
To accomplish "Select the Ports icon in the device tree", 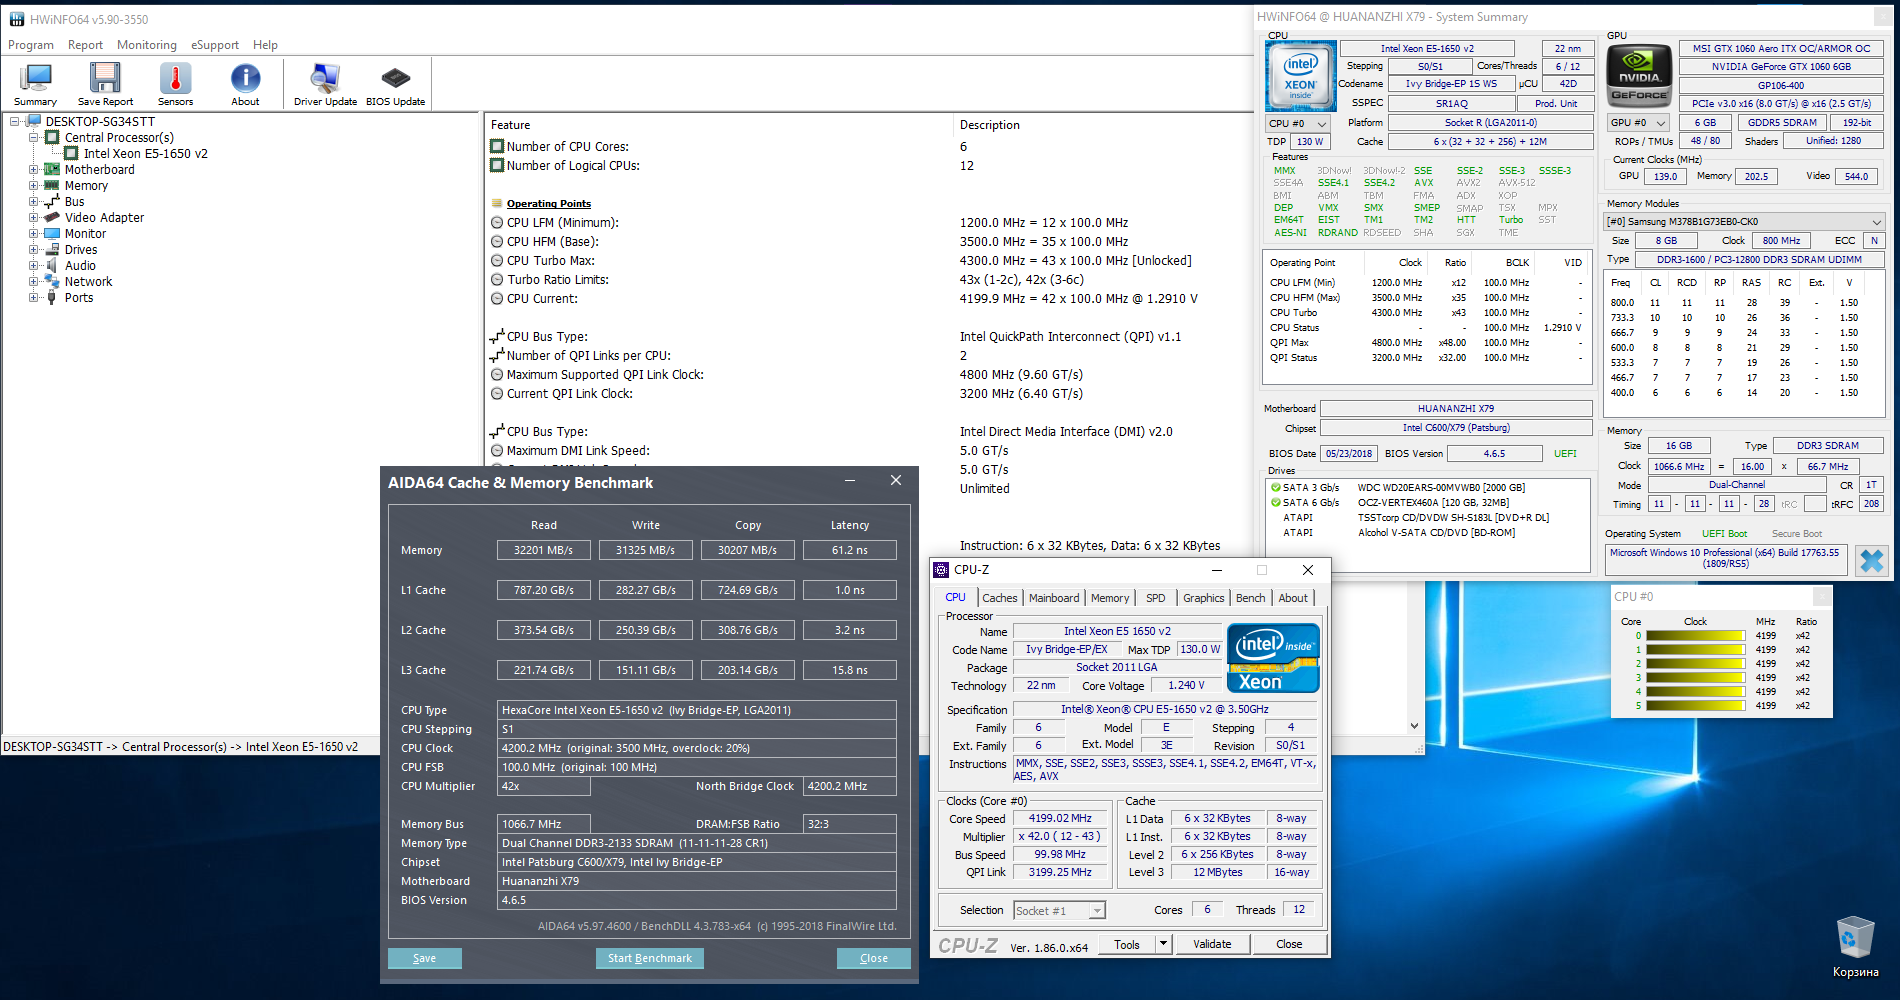I will pyautogui.click(x=52, y=298).
